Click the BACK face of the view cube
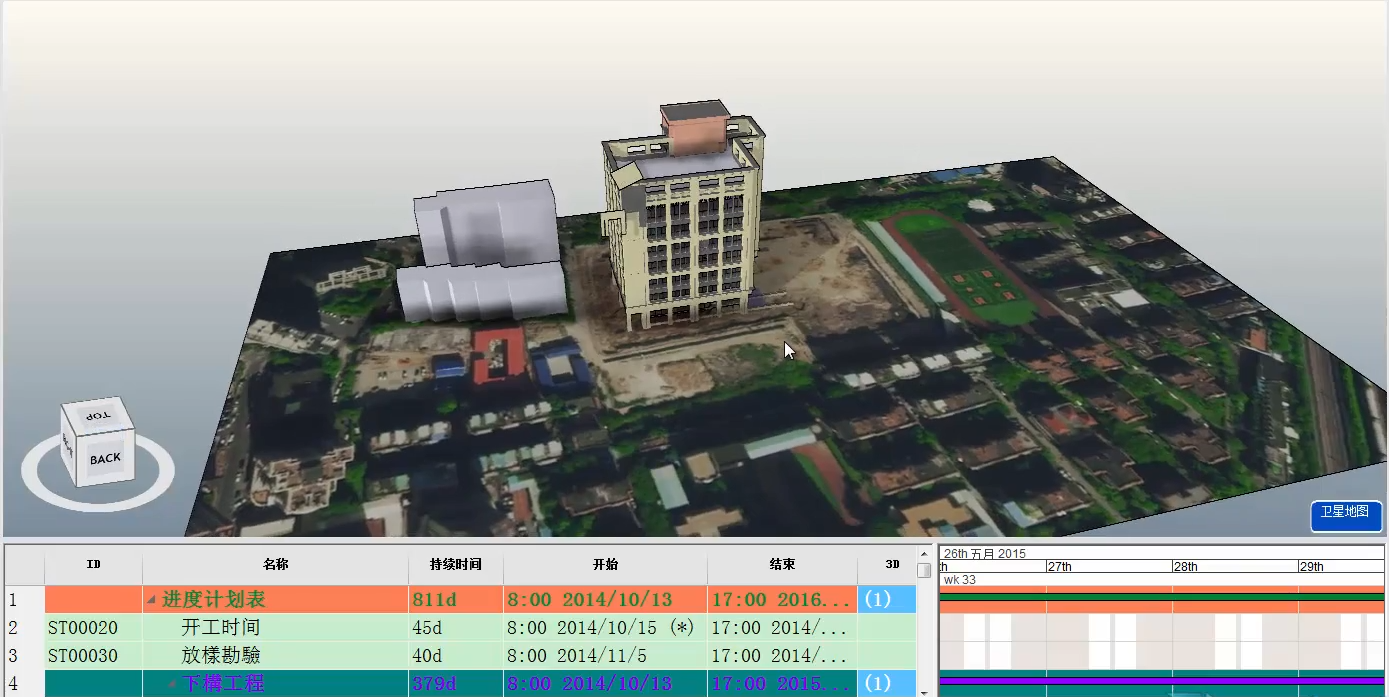Viewport: 1389px width, 697px height. click(104, 458)
